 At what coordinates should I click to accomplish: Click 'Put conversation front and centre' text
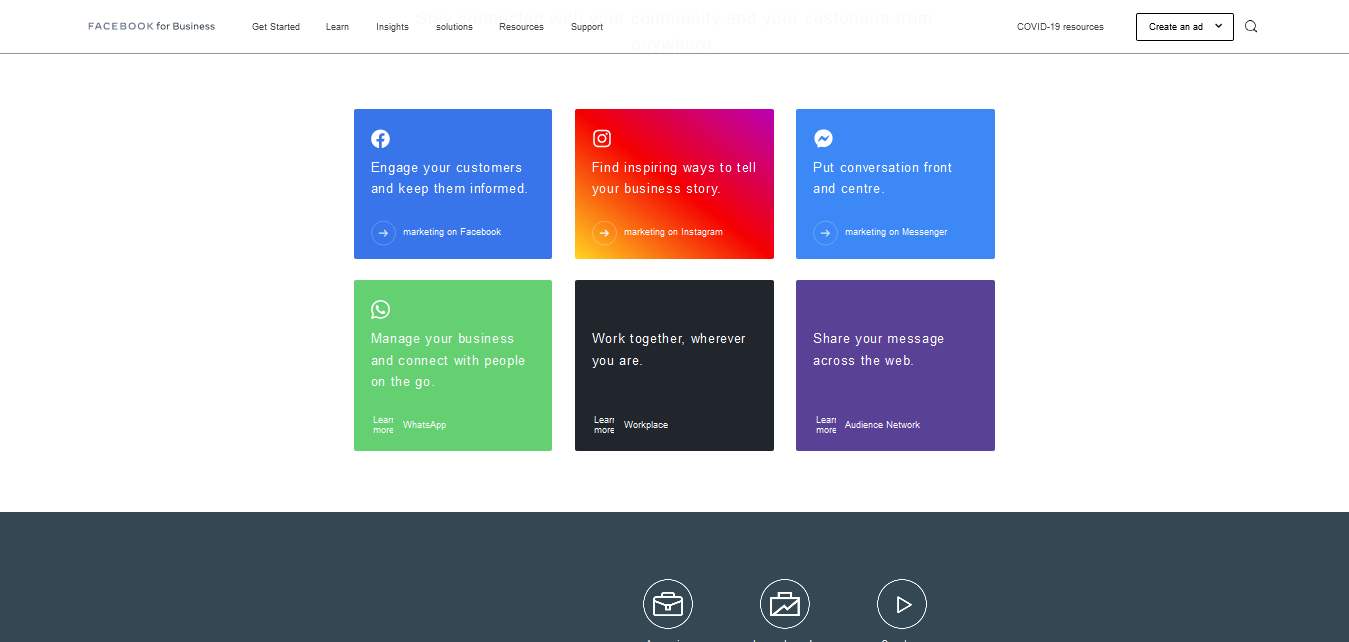pyautogui.click(x=882, y=178)
